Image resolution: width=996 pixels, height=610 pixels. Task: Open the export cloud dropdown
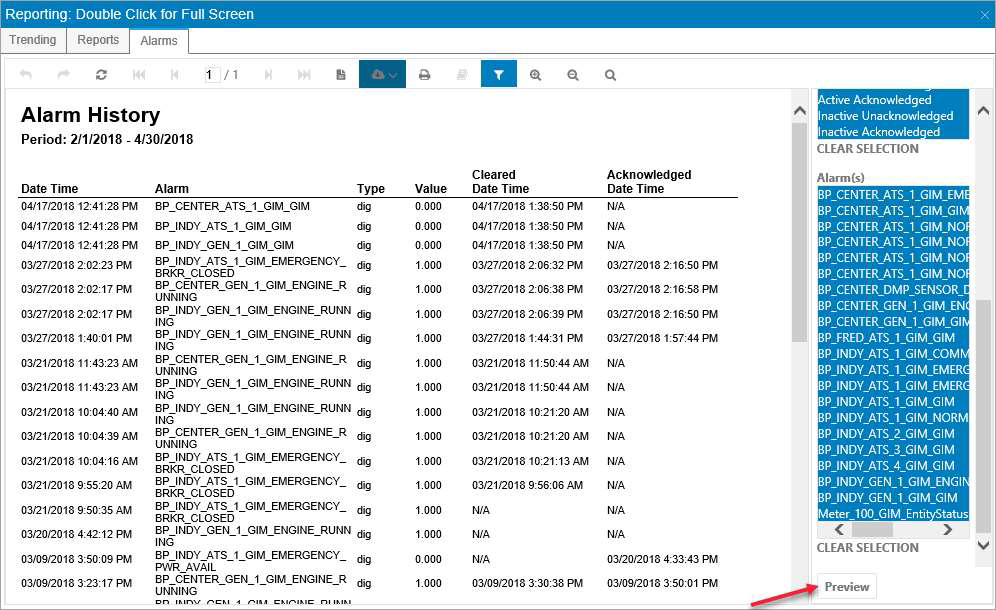pos(382,74)
